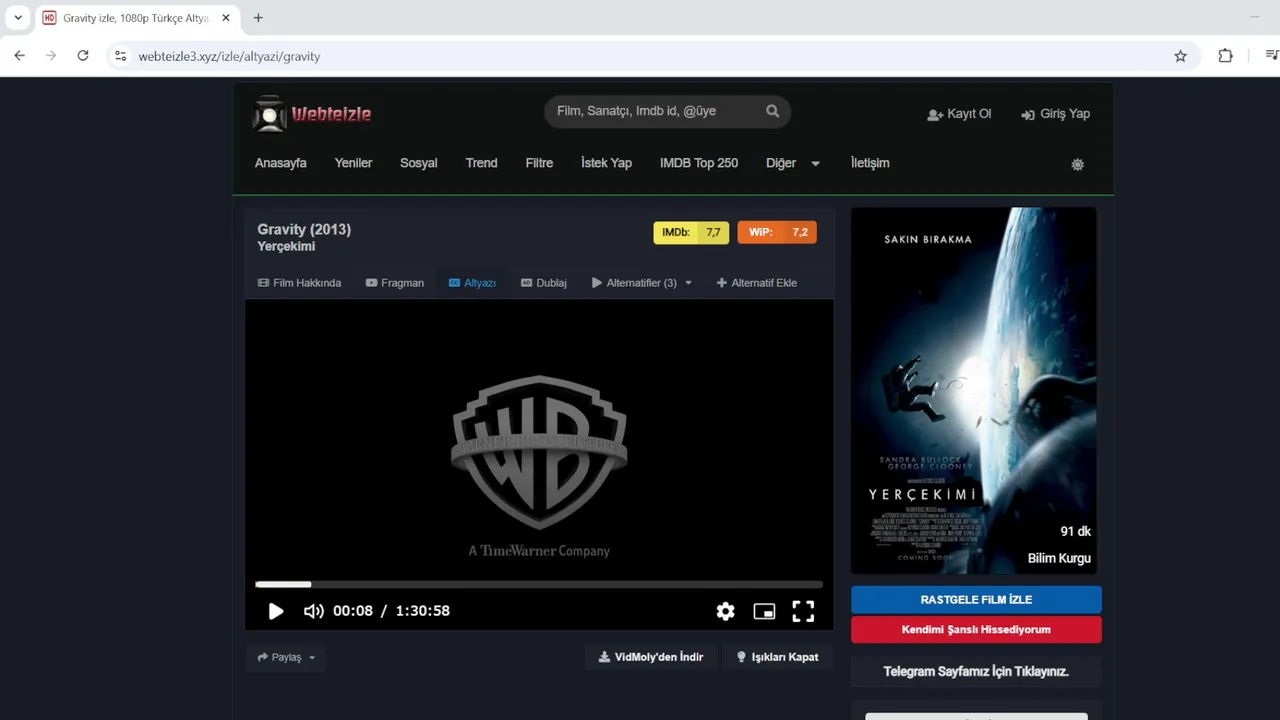
Task: Open the Telegram Sayfamız link
Action: click(x=976, y=671)
